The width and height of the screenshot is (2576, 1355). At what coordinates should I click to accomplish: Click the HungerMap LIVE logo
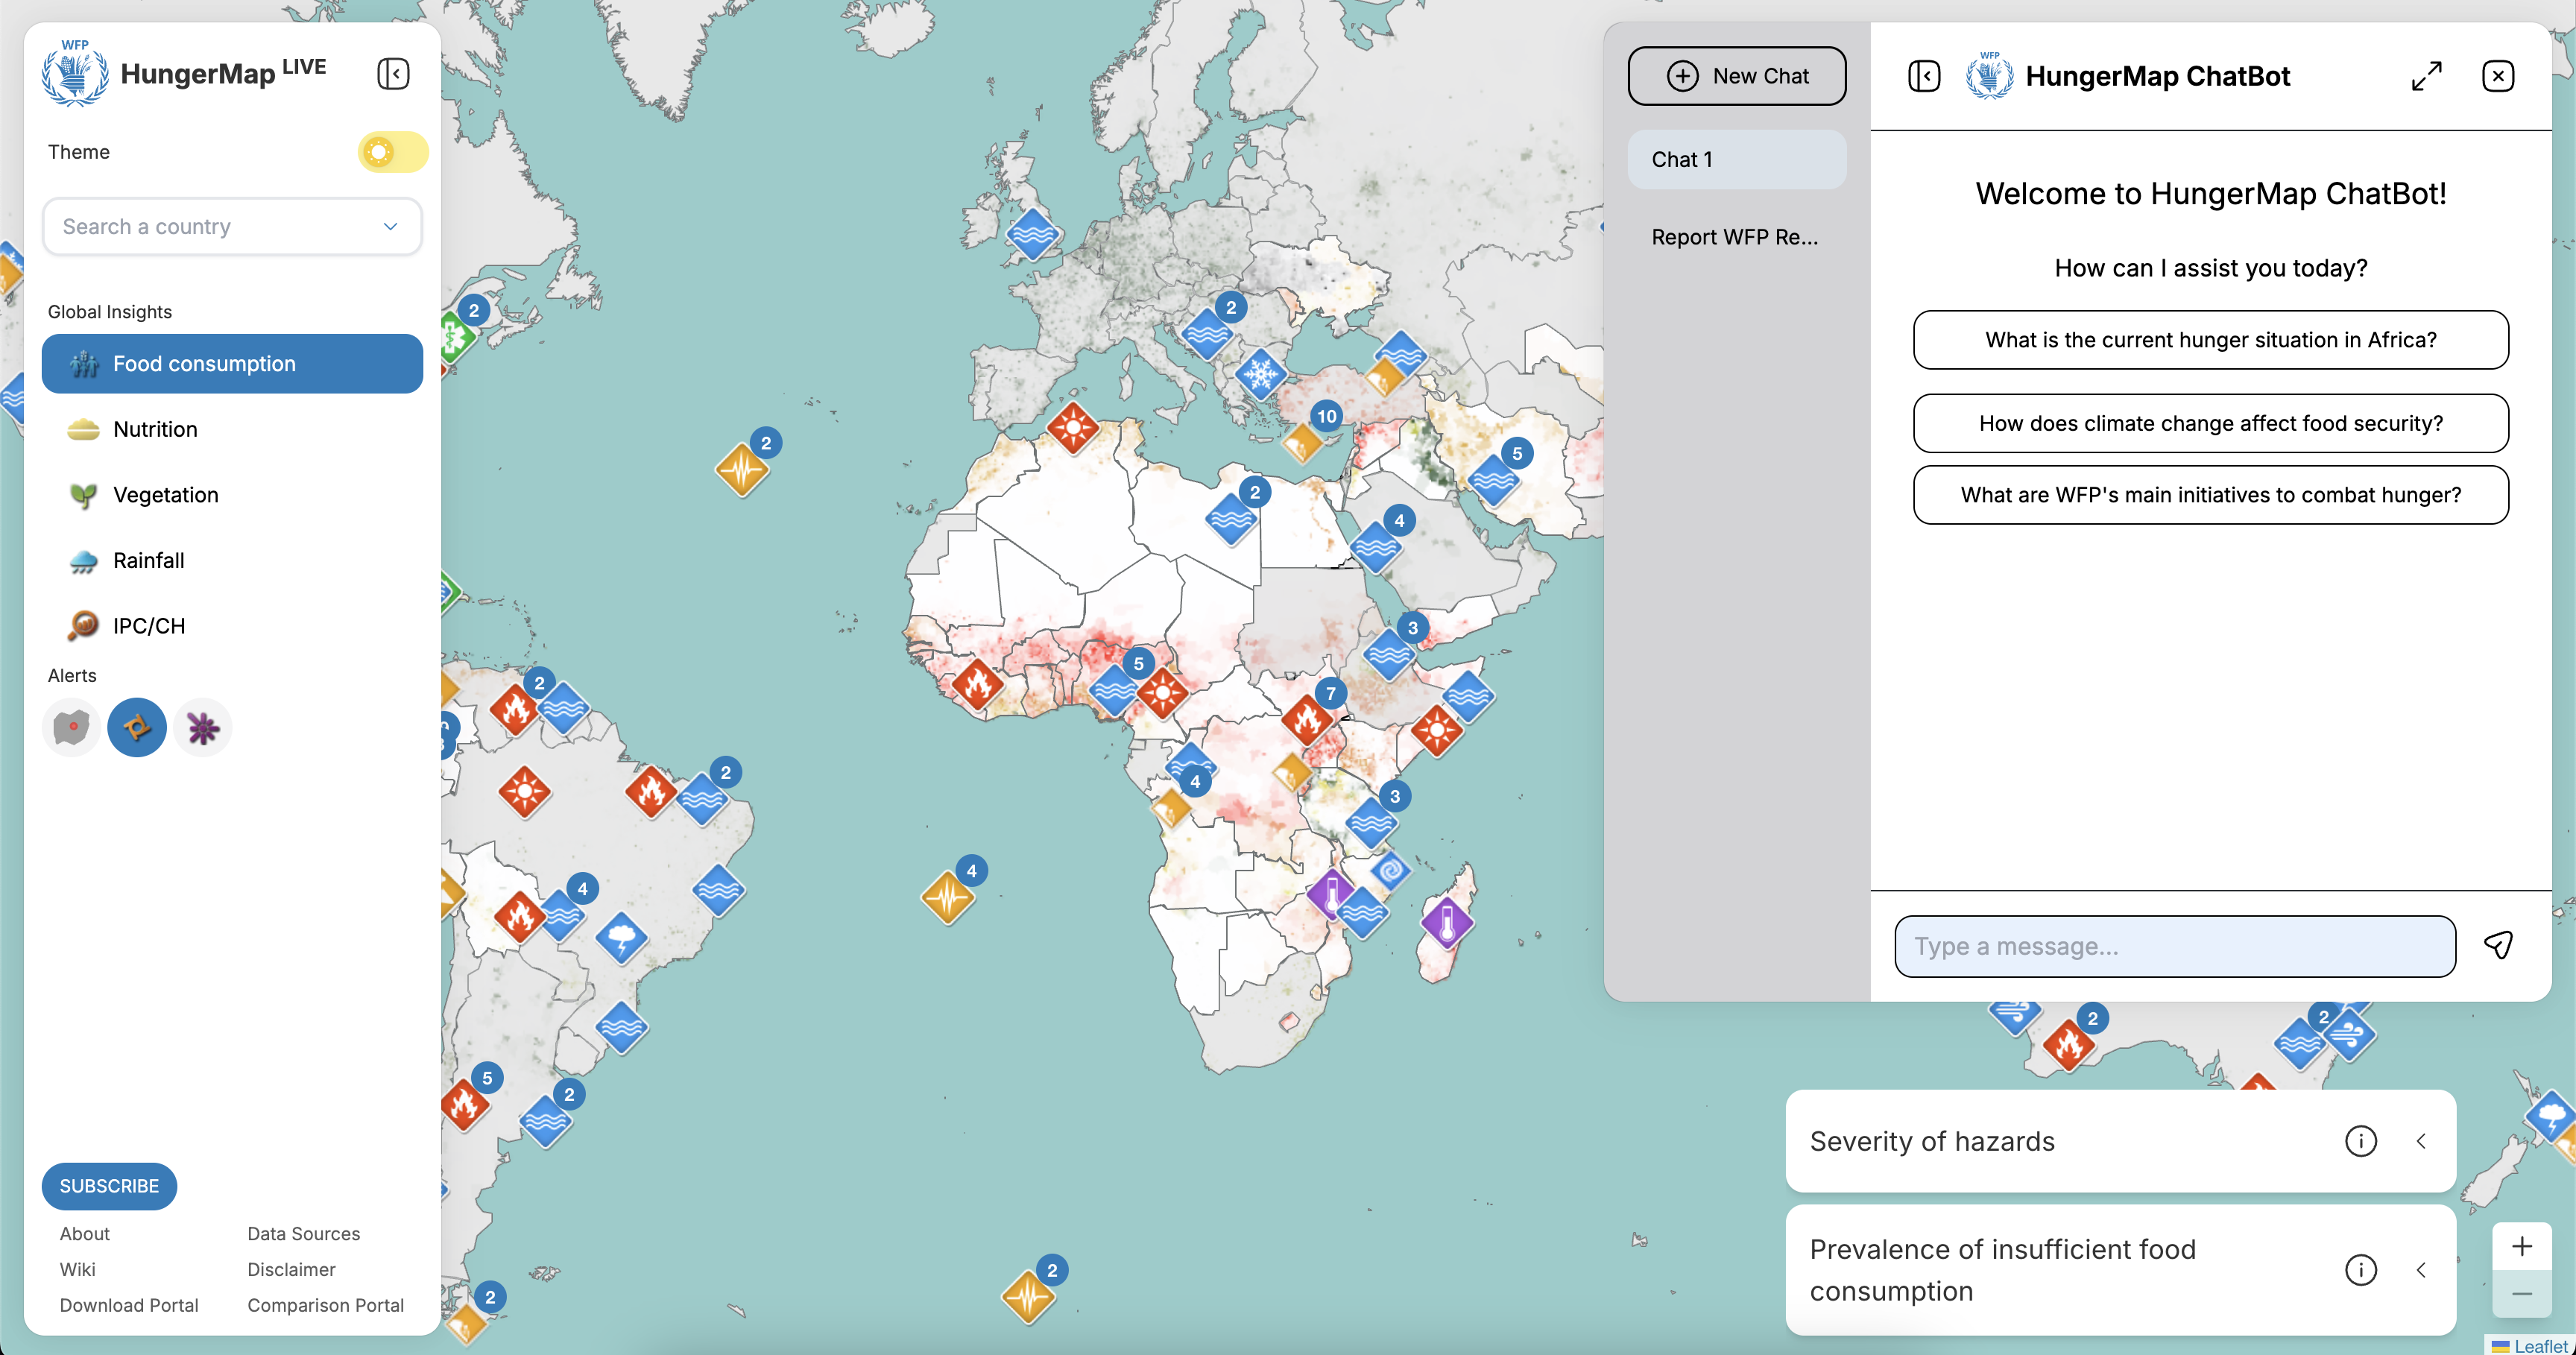coord(184,73)
